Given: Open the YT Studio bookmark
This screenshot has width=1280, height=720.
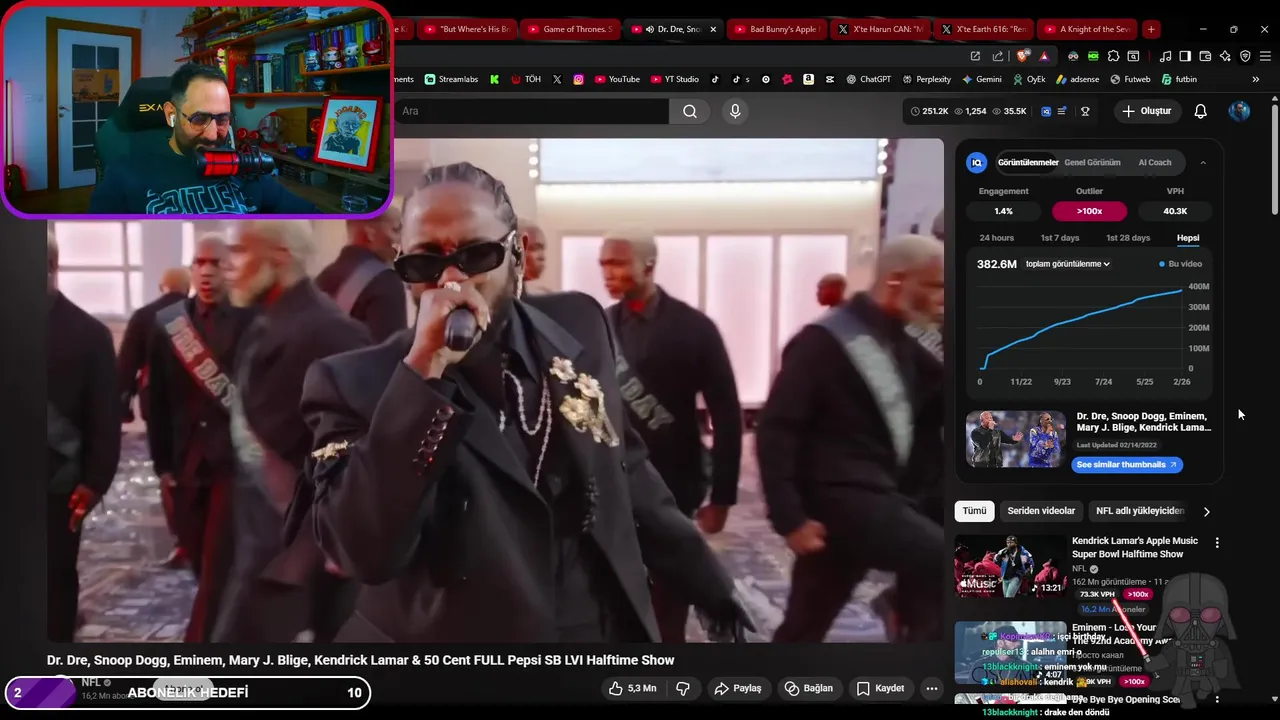Looking at the screenshot, I should coord(675,79).
